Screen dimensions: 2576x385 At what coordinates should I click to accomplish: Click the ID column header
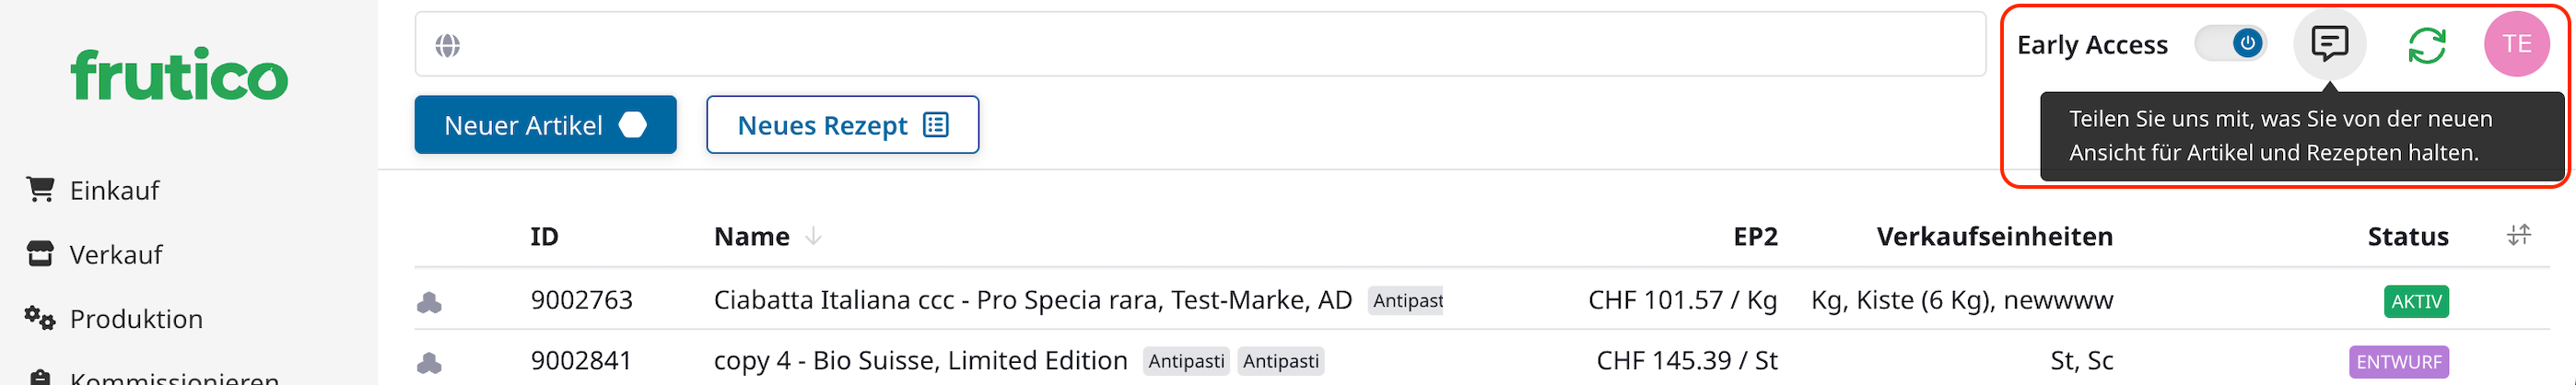pyautogui.click(x=544, y=237)
